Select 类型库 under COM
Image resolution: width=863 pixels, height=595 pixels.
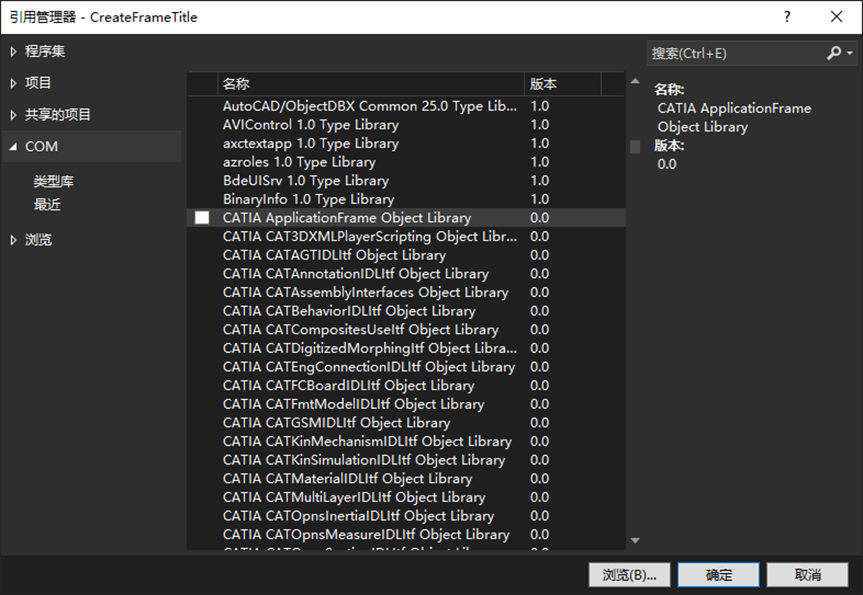pos(53,182)
